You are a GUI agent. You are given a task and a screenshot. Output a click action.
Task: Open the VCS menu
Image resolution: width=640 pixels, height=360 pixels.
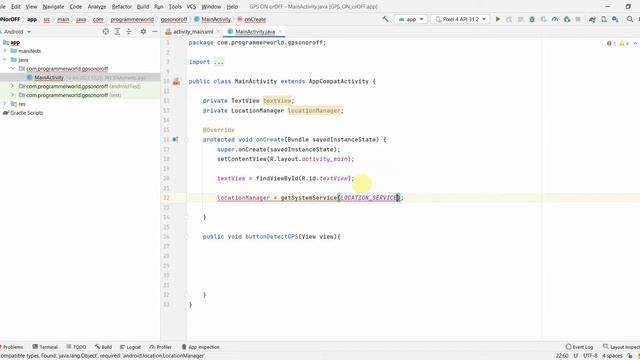[x=191, y=7]
